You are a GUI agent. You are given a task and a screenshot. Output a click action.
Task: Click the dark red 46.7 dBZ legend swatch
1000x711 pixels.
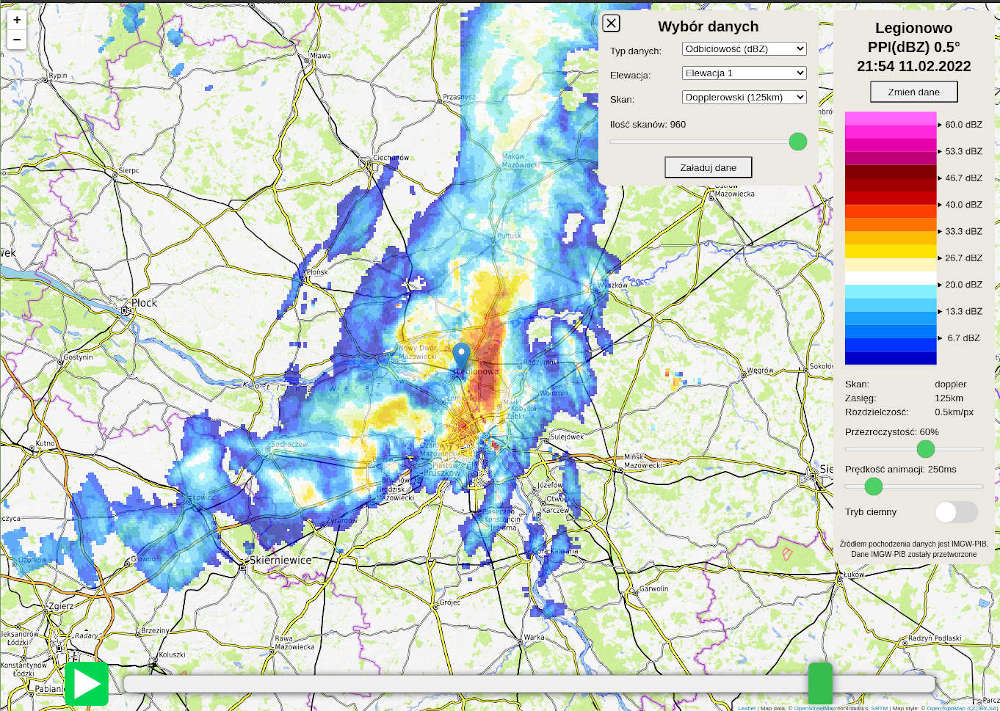pyautogui.click(x=890, y=177)
